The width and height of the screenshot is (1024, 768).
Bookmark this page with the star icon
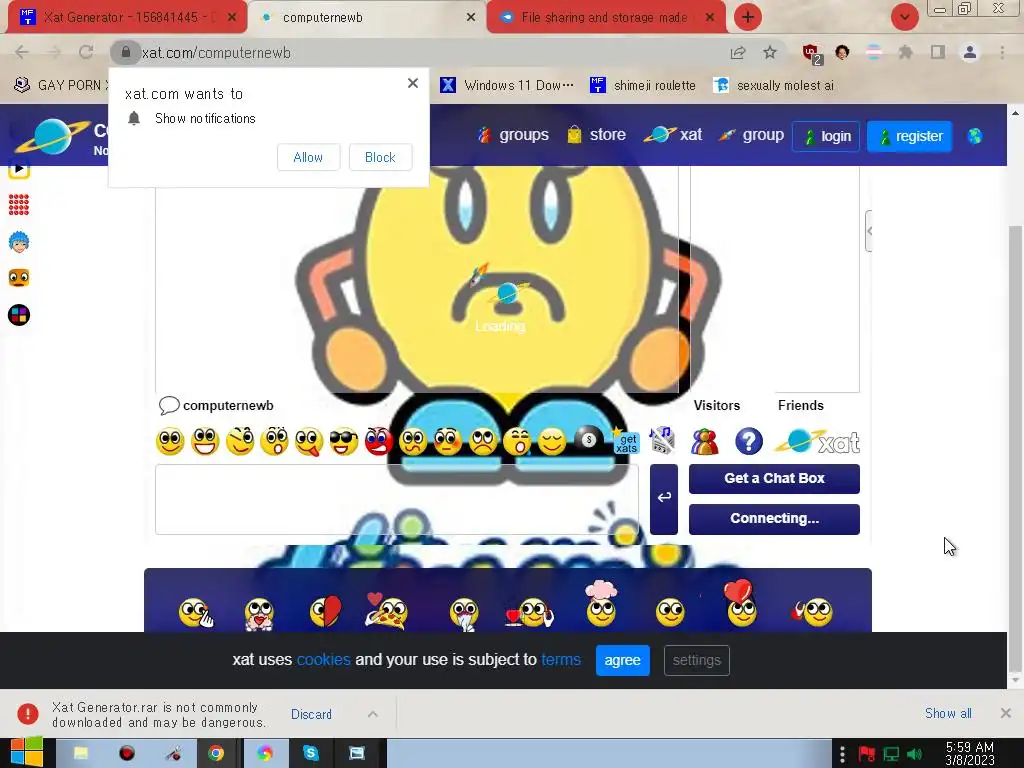(x=770, y=53)
